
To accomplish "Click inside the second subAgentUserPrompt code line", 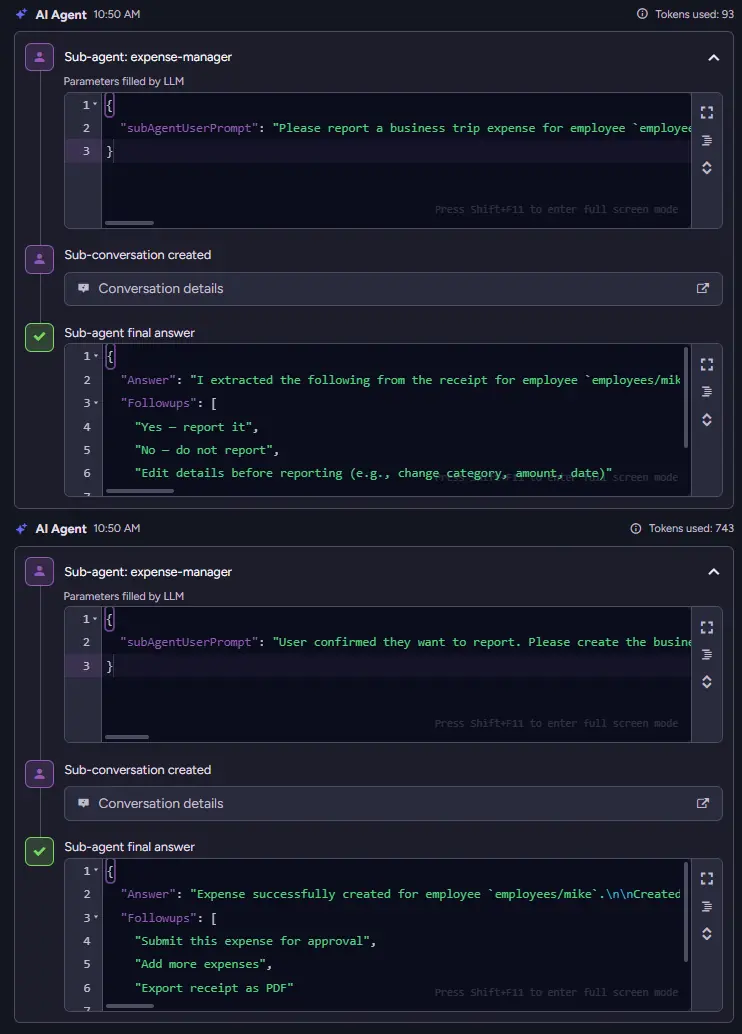I will tap(400, 642).
